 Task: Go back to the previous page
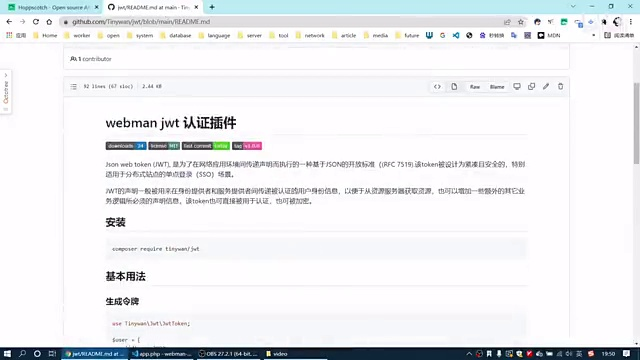pos(9,22)
